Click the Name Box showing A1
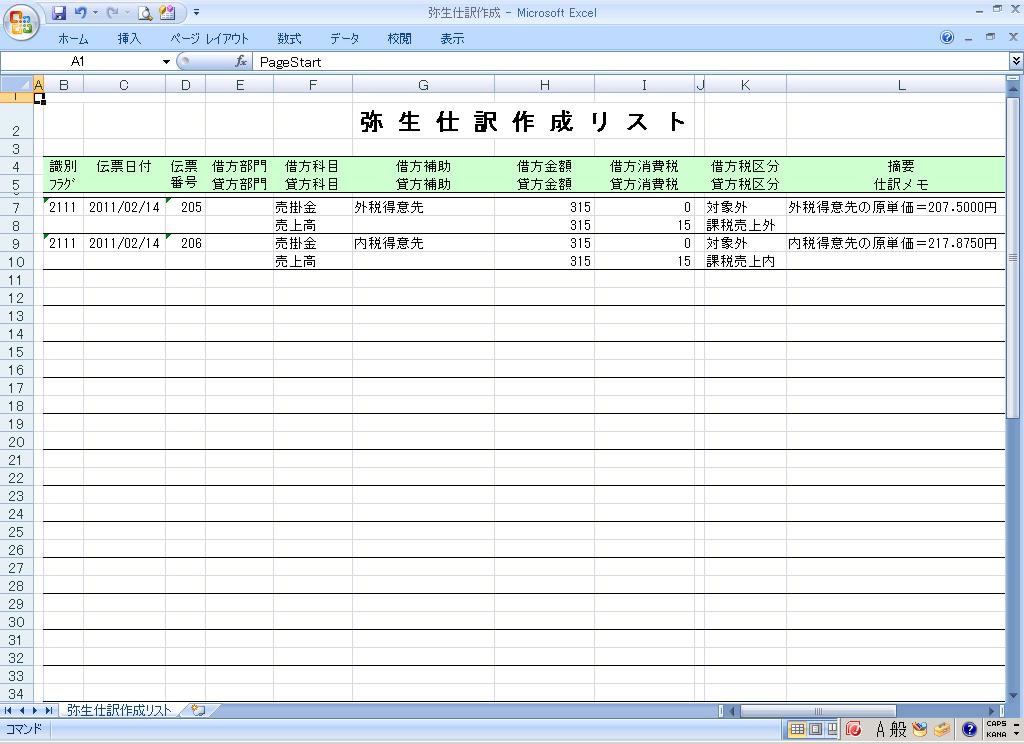This screenshot has width=1024, height=744. 80,62
